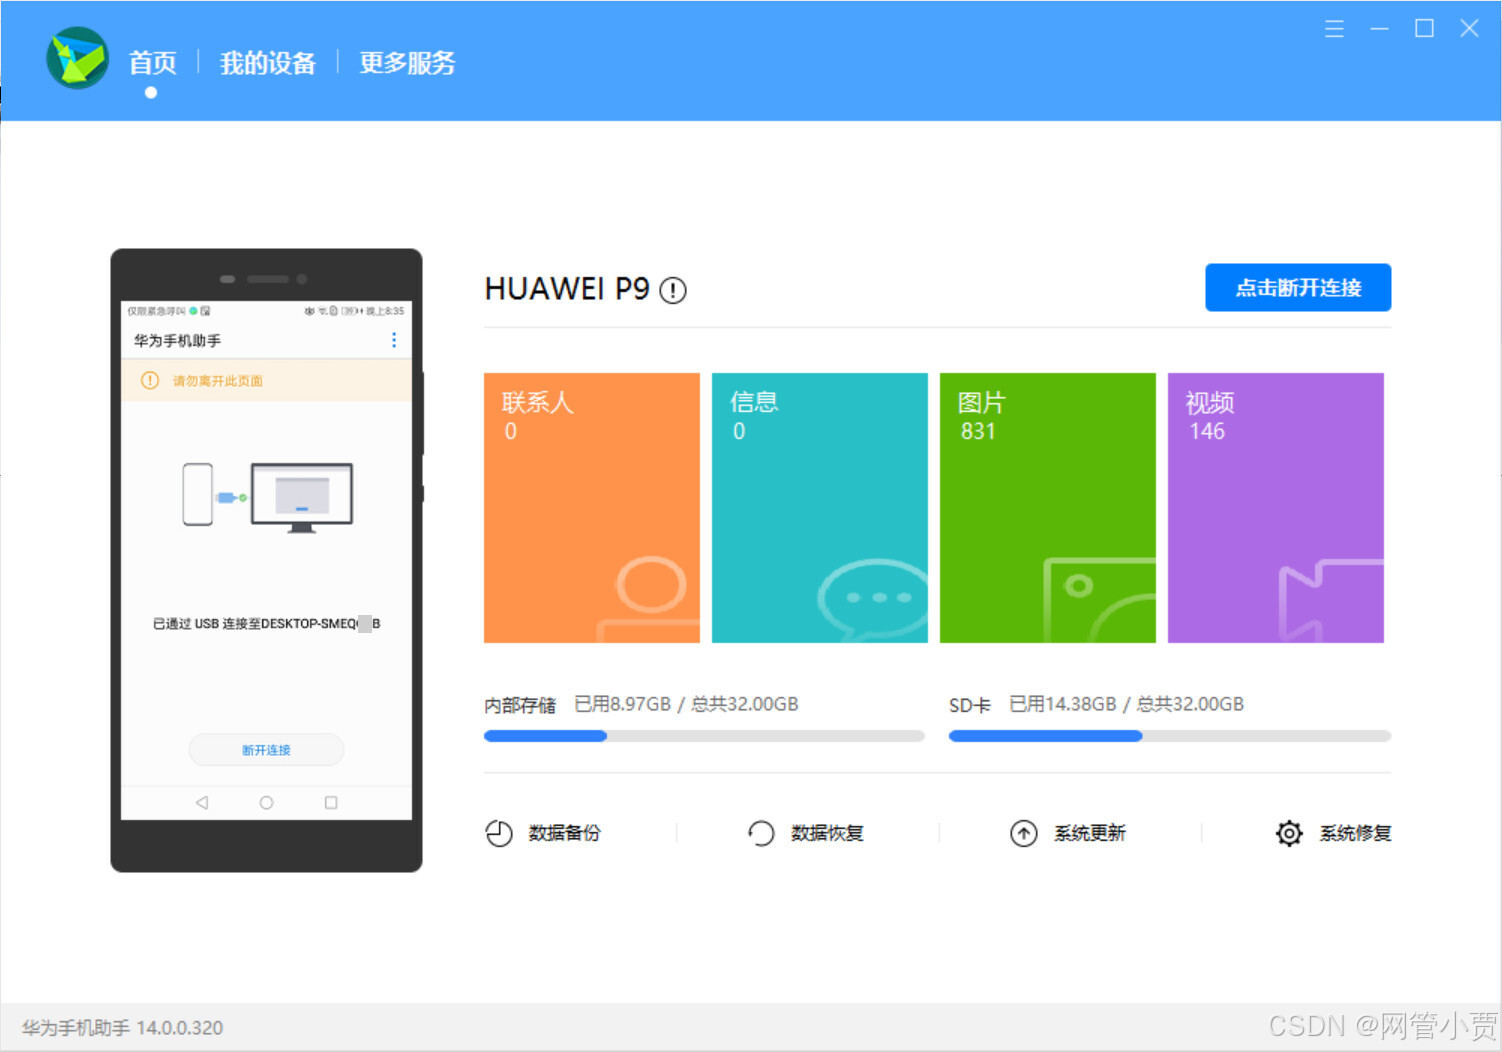Open the hamburger menu in title bar
Image resolution: width=1502 pixels, height=1052 pixels.
1334,29
